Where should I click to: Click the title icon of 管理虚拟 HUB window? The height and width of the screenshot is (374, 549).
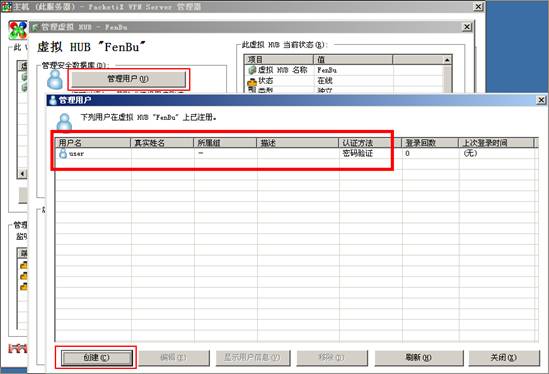[x=35, y=27]
